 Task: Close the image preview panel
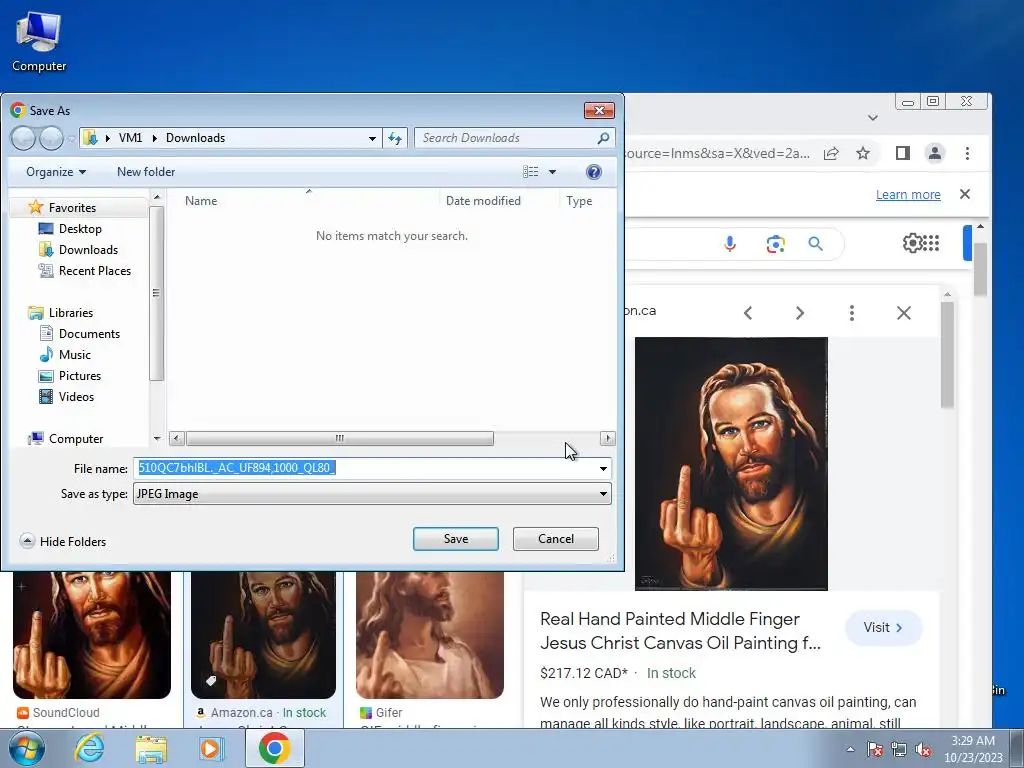point(904,313)
